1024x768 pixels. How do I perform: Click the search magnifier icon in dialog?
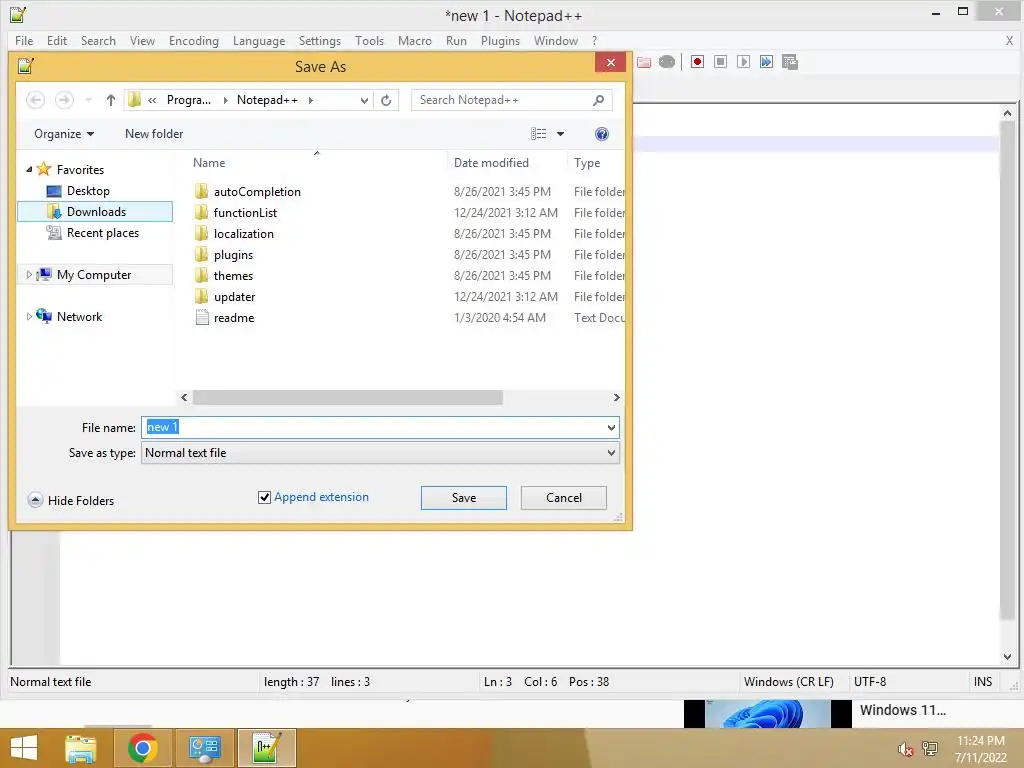tap(598, 100)
